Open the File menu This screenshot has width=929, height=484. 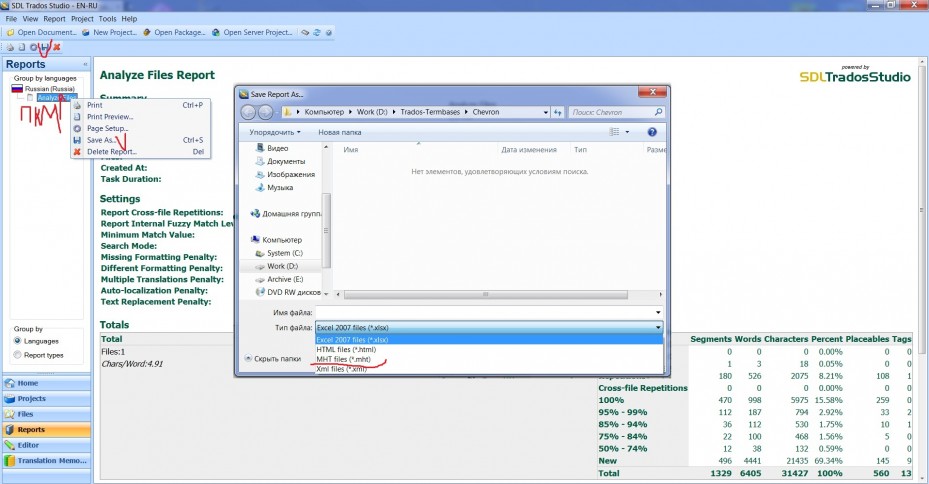11,19
